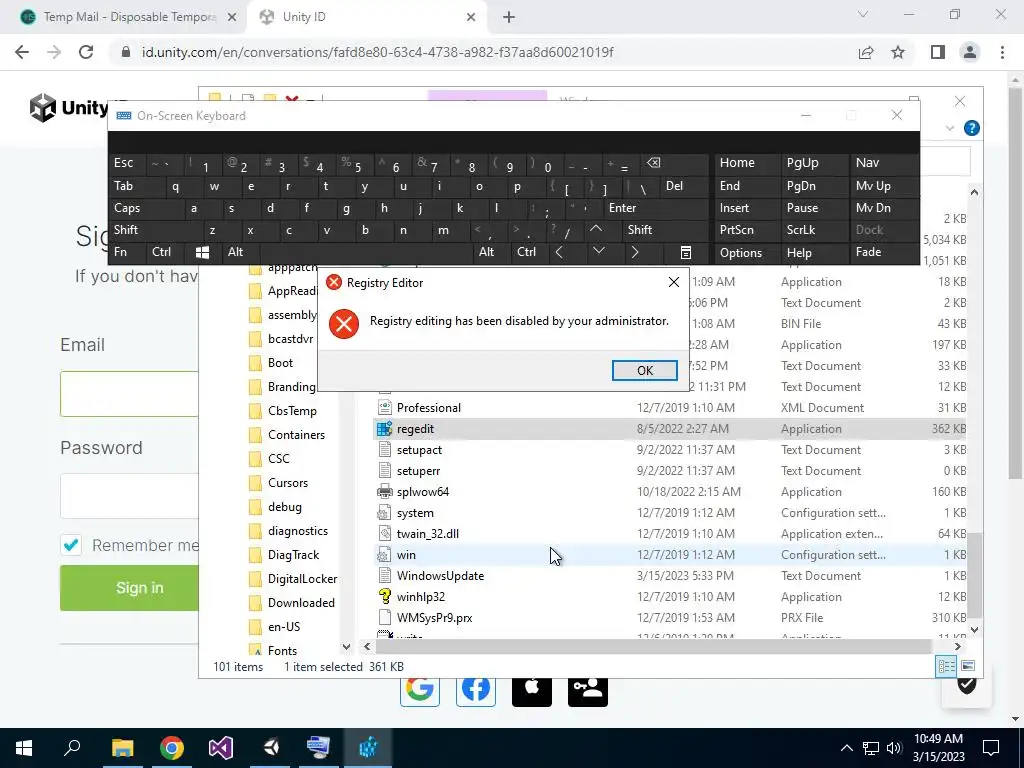This screenshot has width=1024, height=768.
Task: Click the up arrow key on keyboard
Action: pyautogui.click(x=596, y=230)
